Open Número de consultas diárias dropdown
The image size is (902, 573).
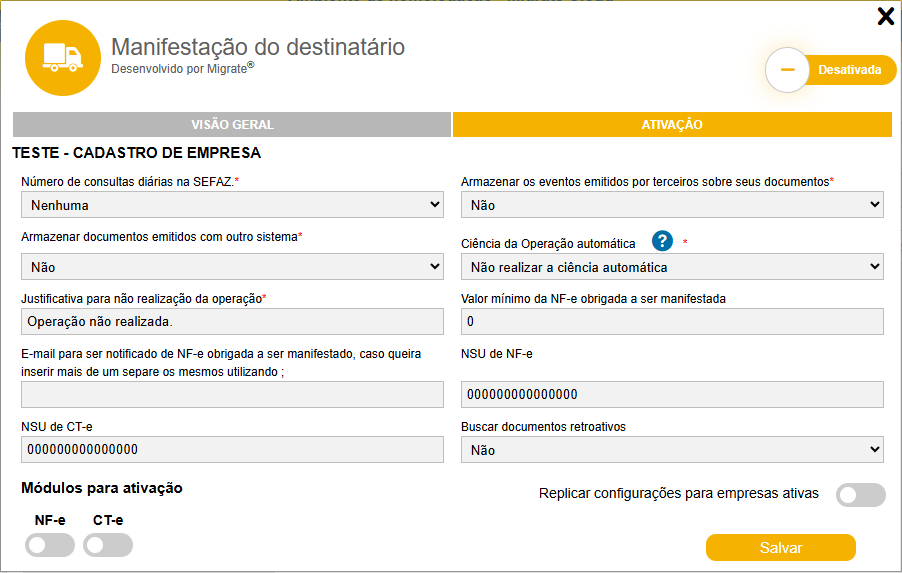[x=232, y=205]
